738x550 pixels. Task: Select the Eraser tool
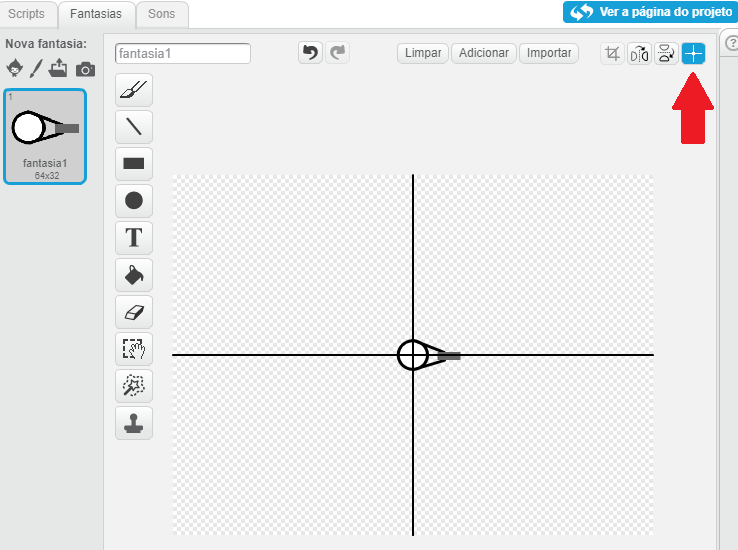coord(134,312)
